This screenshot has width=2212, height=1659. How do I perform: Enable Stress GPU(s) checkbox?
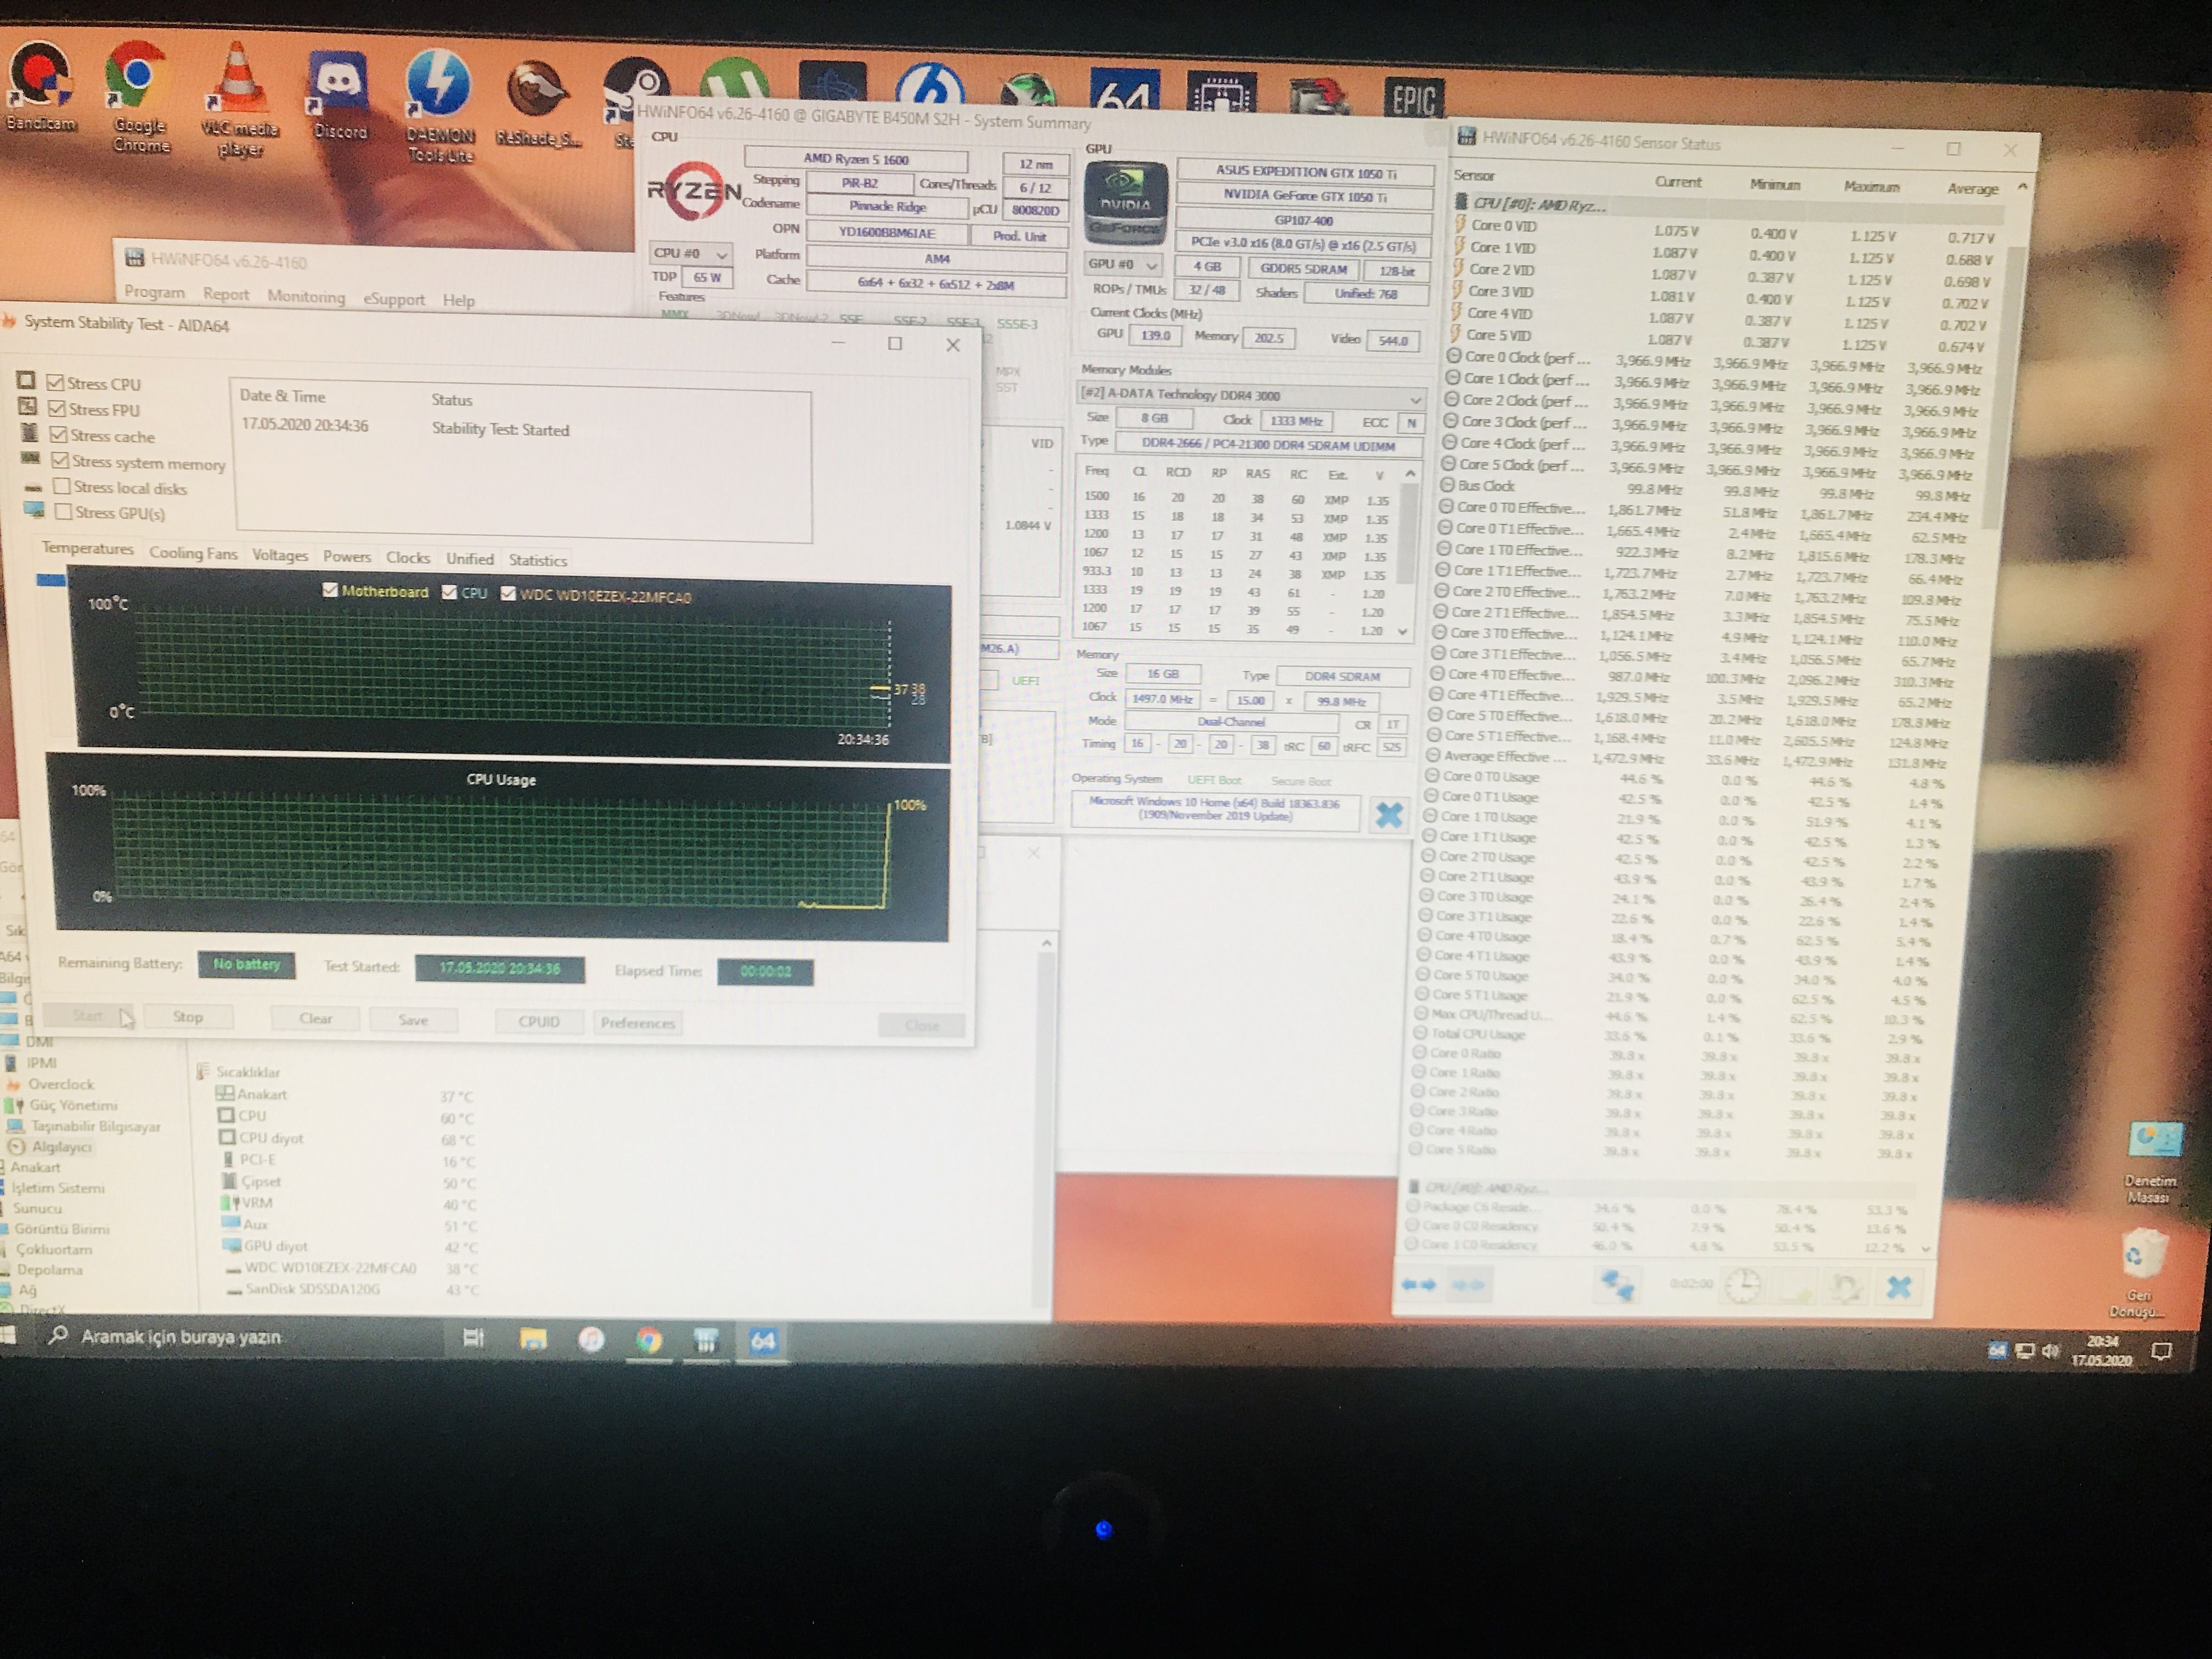pyautogui.click(x=64, y=512)
